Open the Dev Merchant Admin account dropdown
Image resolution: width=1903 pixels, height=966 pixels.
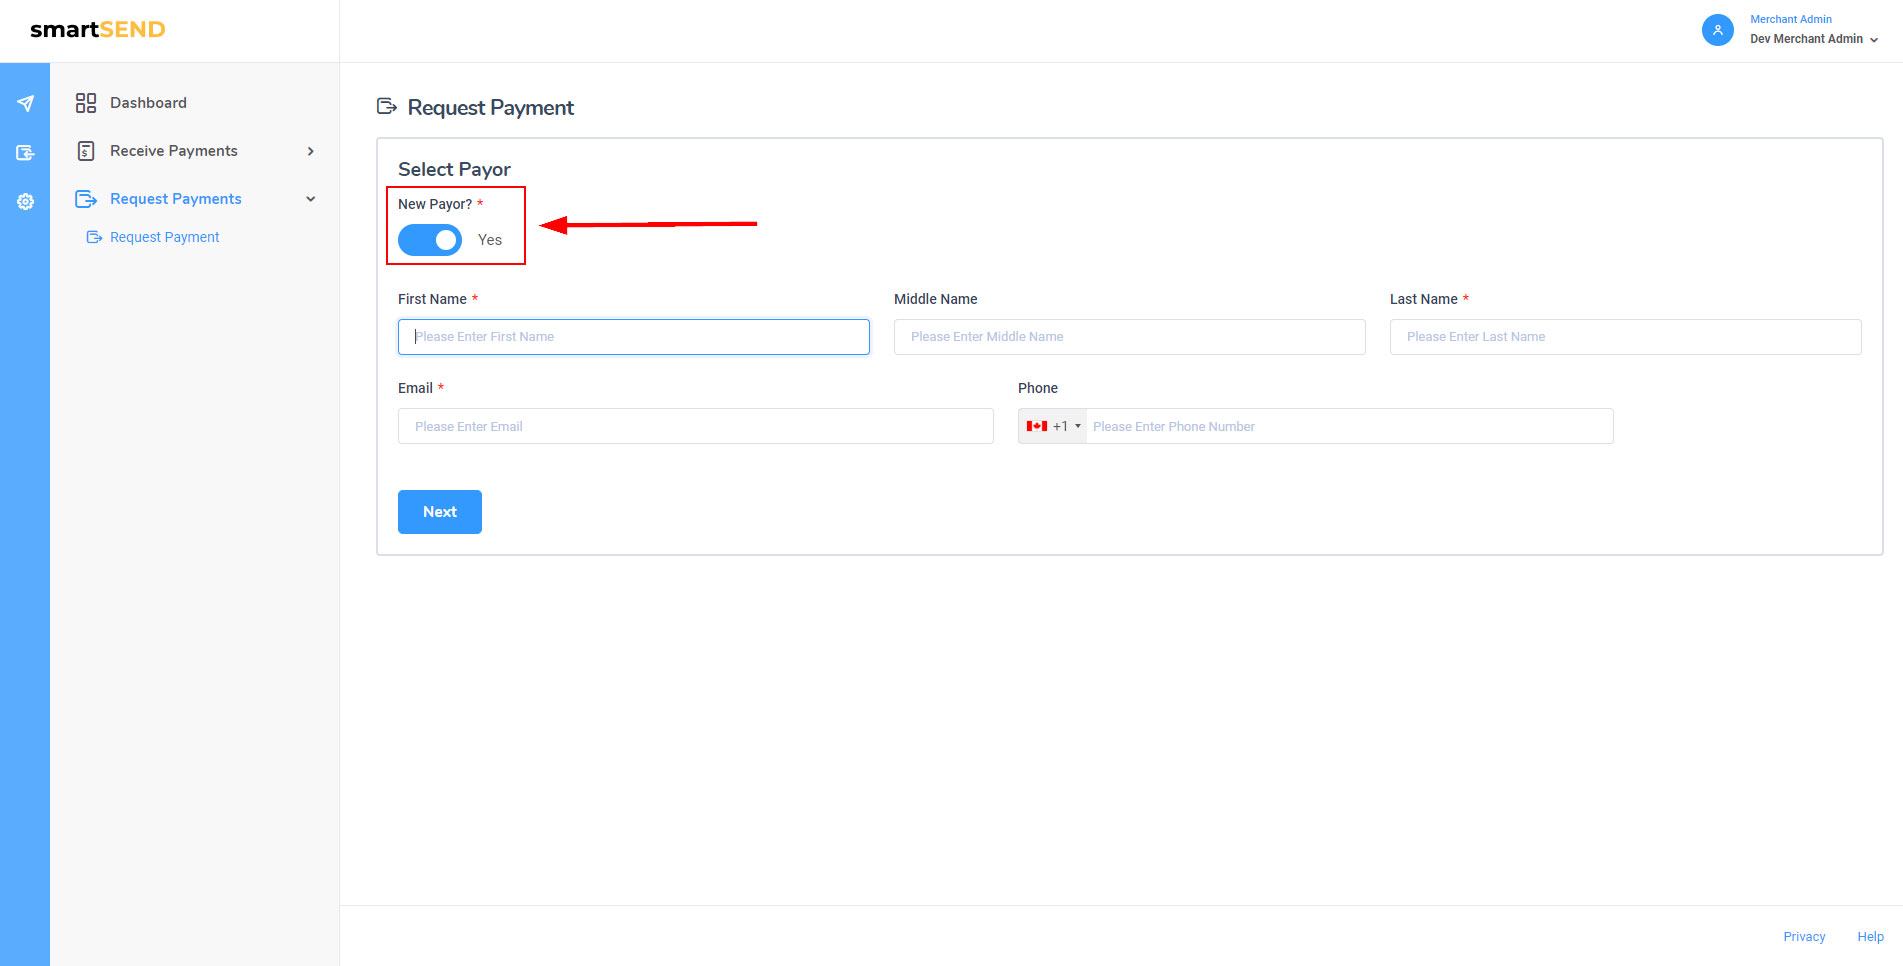(x=1814, y=39)
